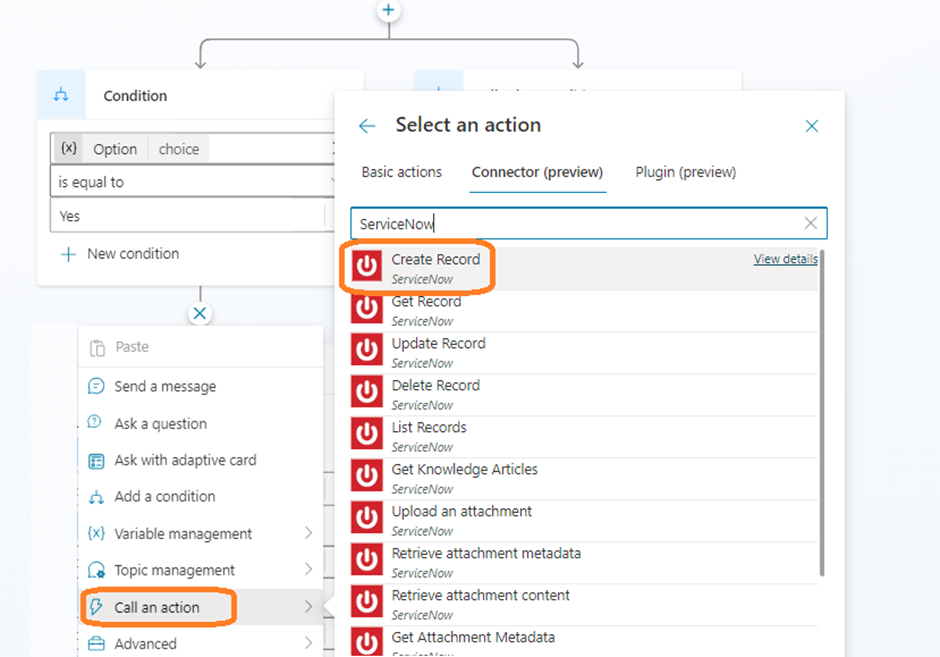
Task: Select the Create Record ServiceNow action
Action: tap(435, 267)
